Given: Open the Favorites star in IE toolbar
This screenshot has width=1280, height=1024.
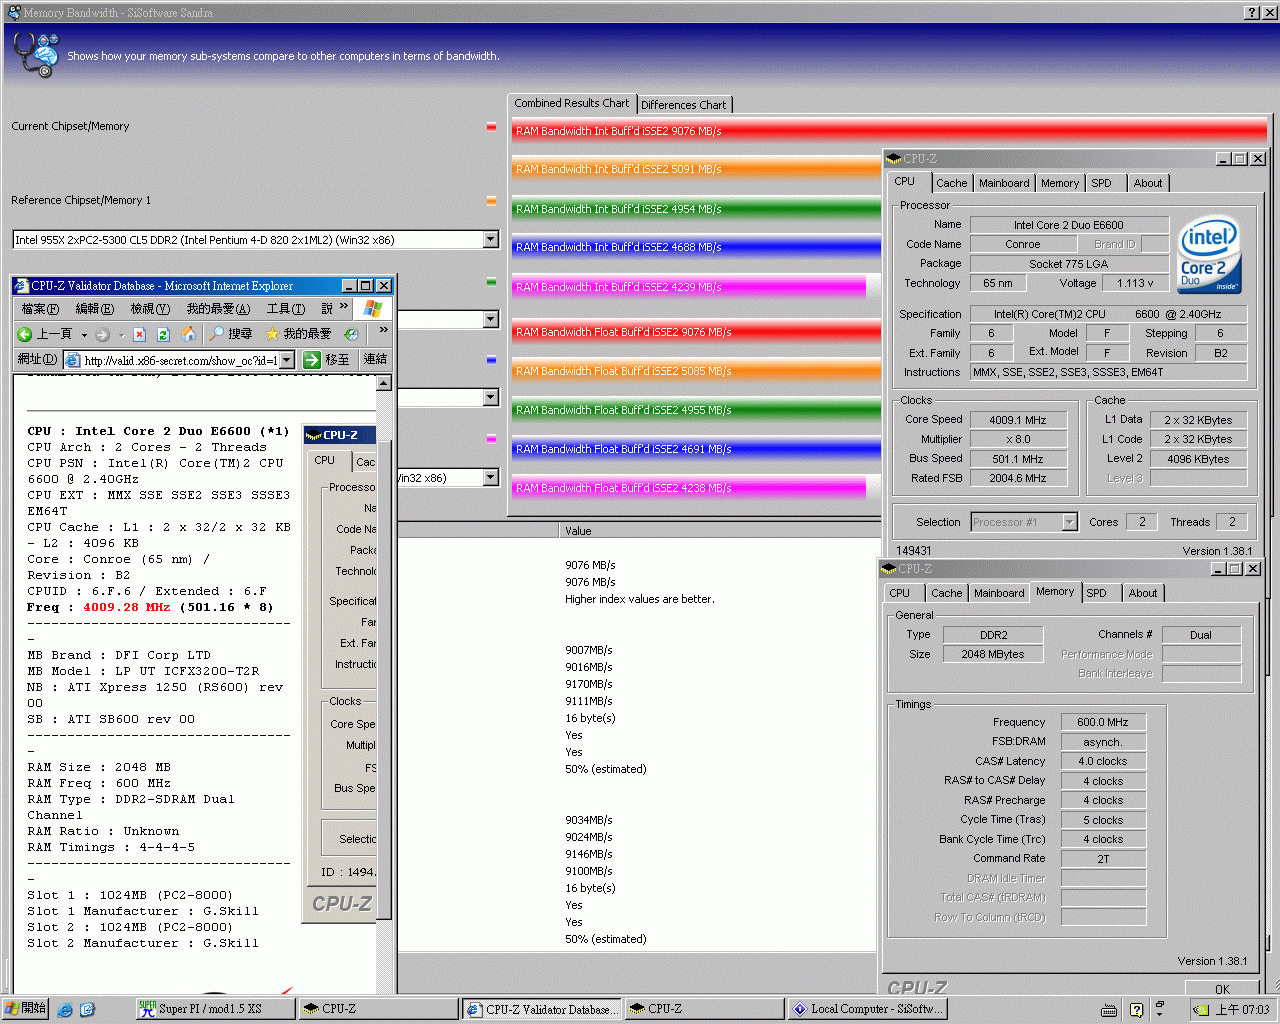Looking at the screenshot, I should pos(272,333).
